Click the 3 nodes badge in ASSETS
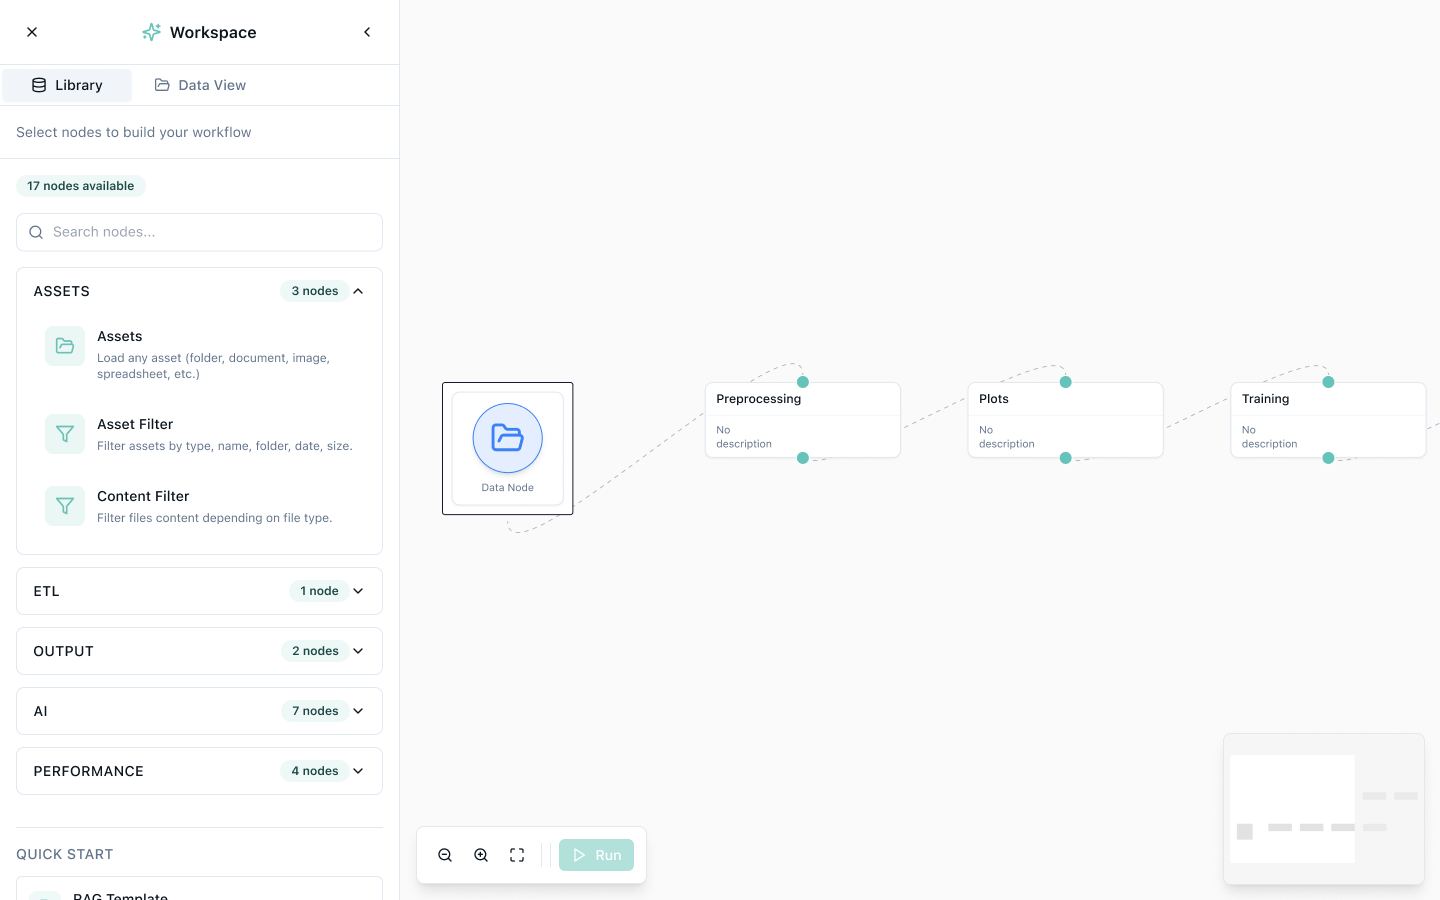 pyautogui.click(x=315, y=291)
